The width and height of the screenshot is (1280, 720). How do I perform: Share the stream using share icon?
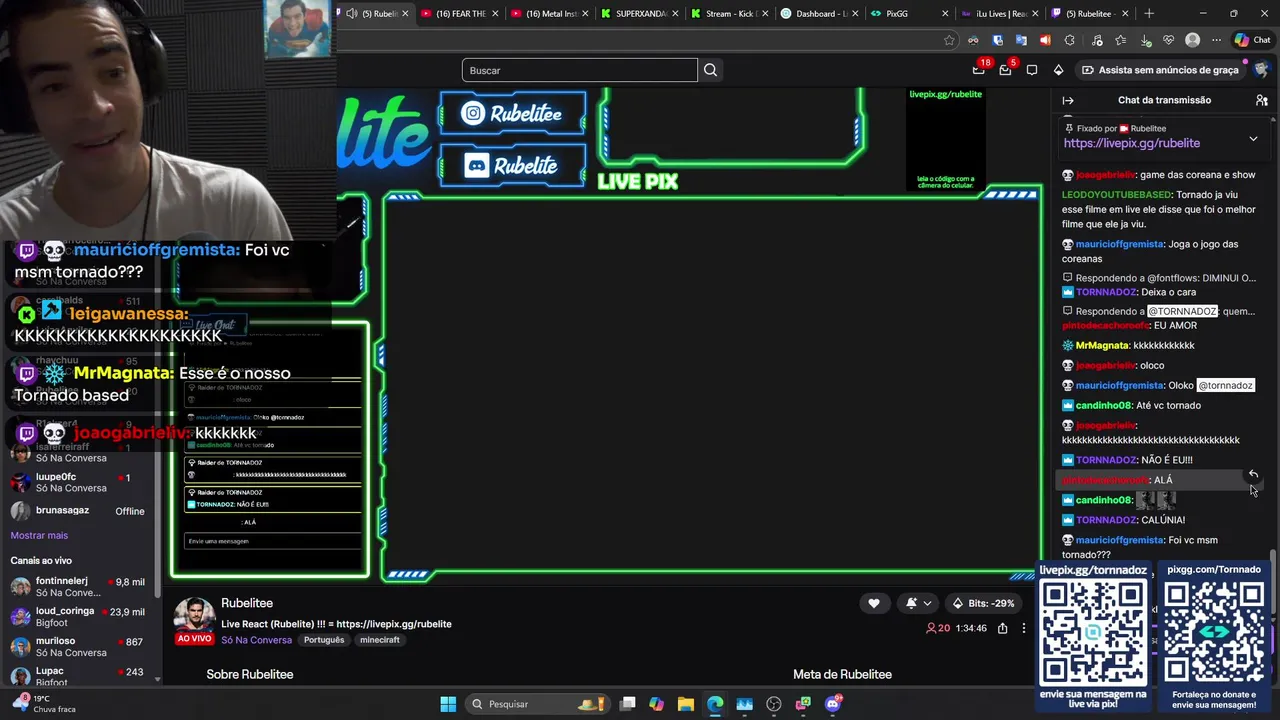tap(1002, 628)
